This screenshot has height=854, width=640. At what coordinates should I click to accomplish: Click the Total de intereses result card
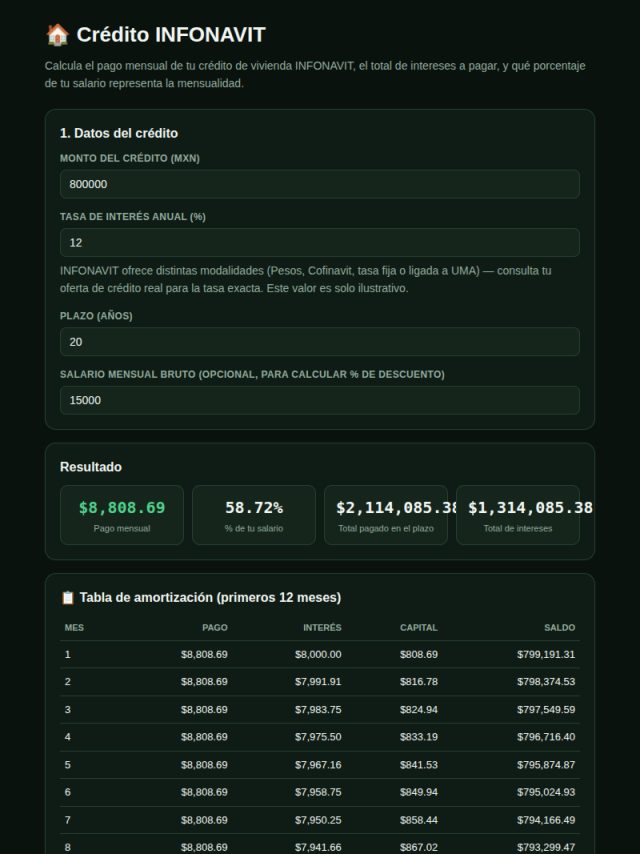tap(518, 515)
